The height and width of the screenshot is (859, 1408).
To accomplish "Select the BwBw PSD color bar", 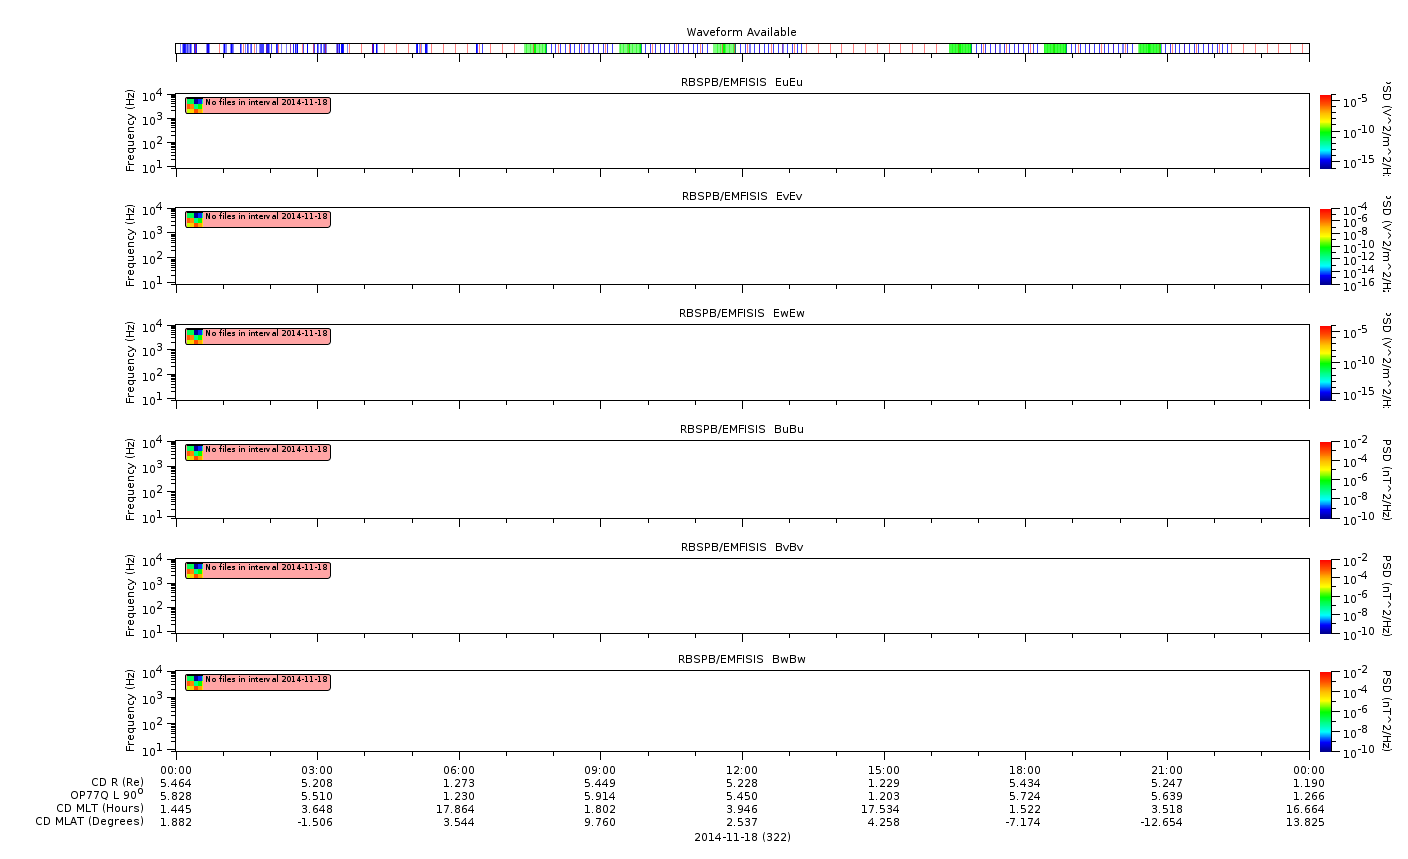I will (1326, 711).
